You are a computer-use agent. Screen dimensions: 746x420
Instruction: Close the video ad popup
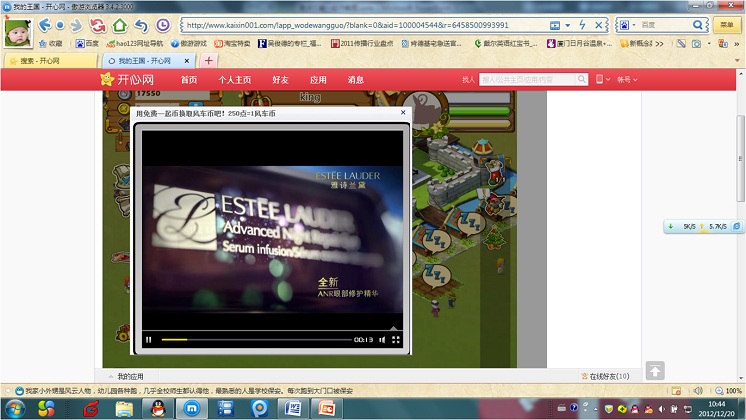click(x=403, y=112)
